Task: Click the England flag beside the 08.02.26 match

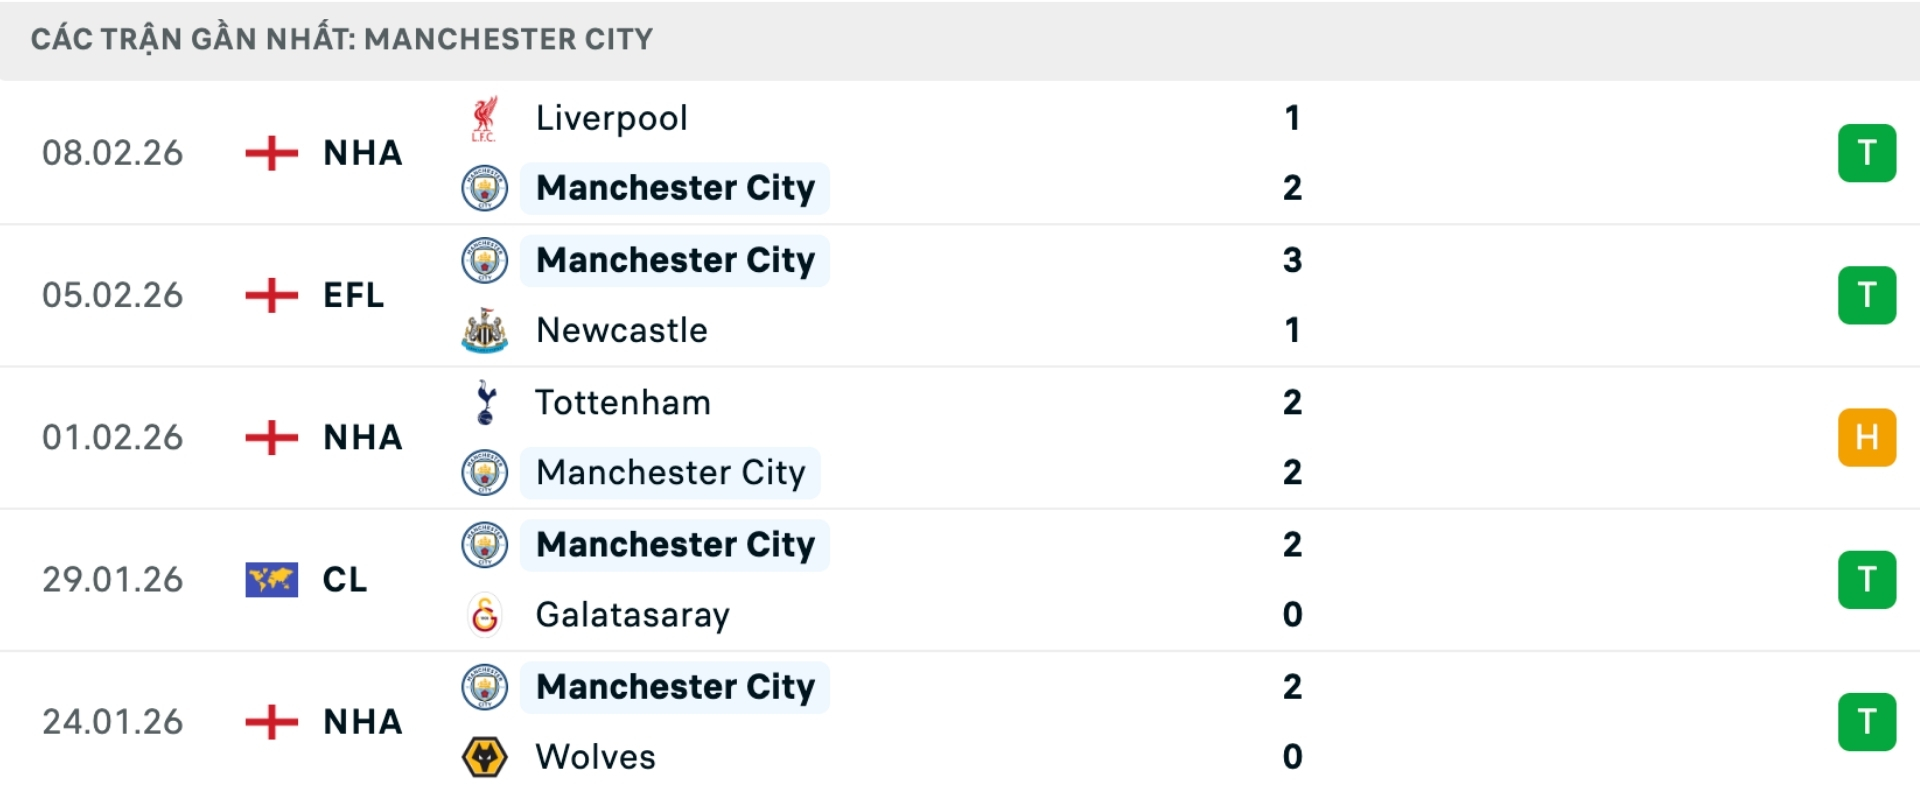Action: click(268, 153)
